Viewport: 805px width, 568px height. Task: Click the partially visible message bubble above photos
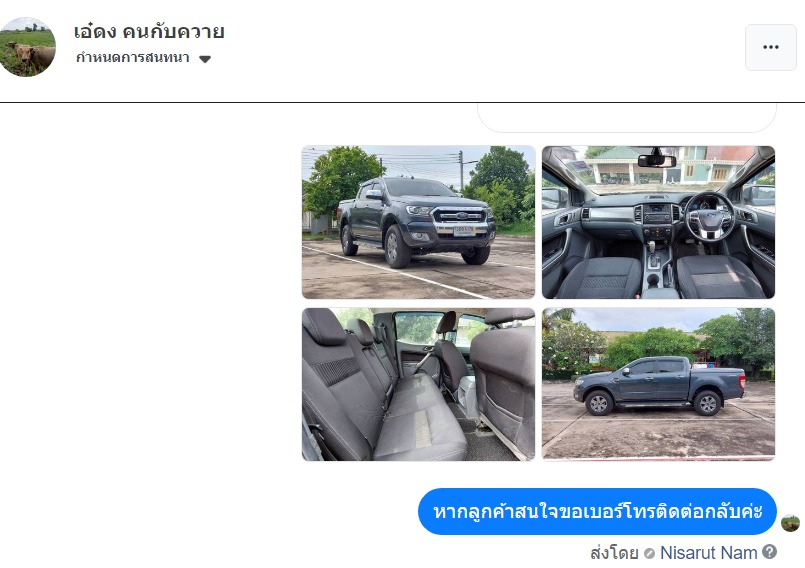627,118
